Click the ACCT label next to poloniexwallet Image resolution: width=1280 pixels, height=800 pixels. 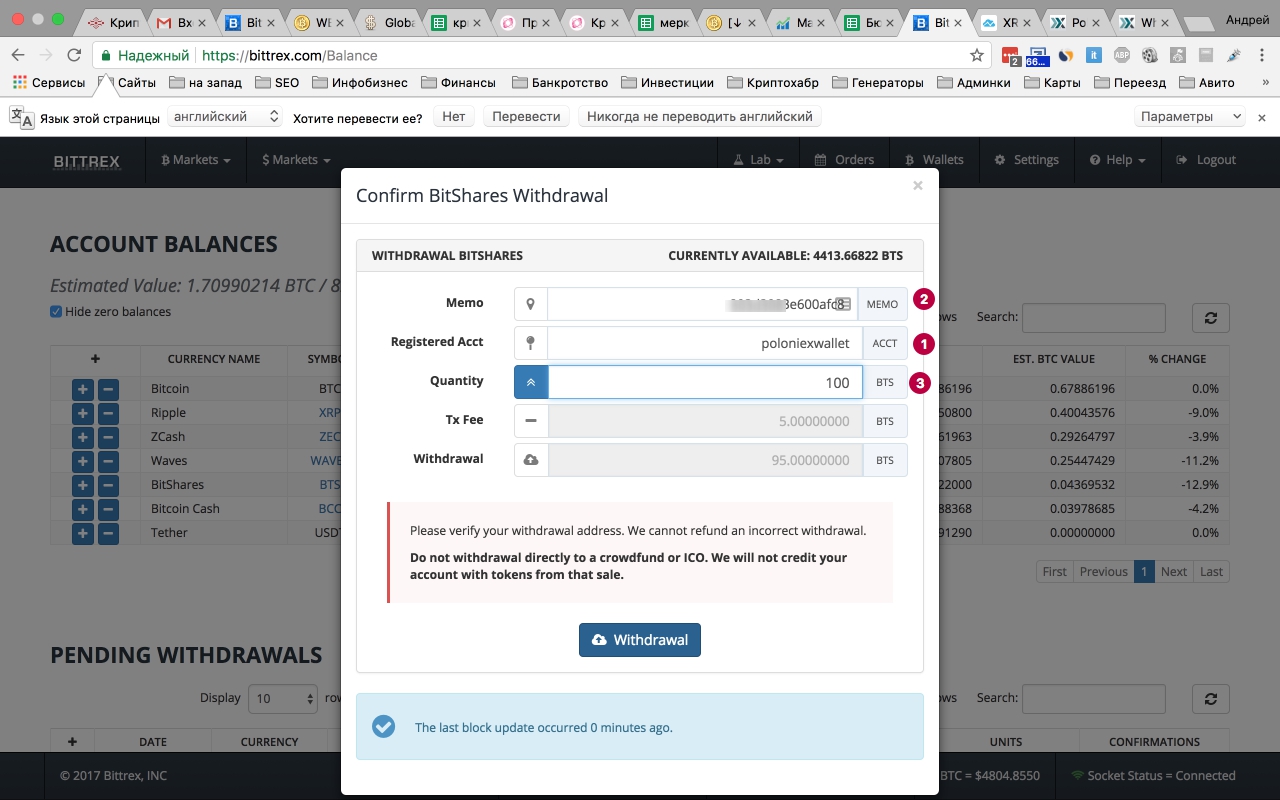click(885, 343)
